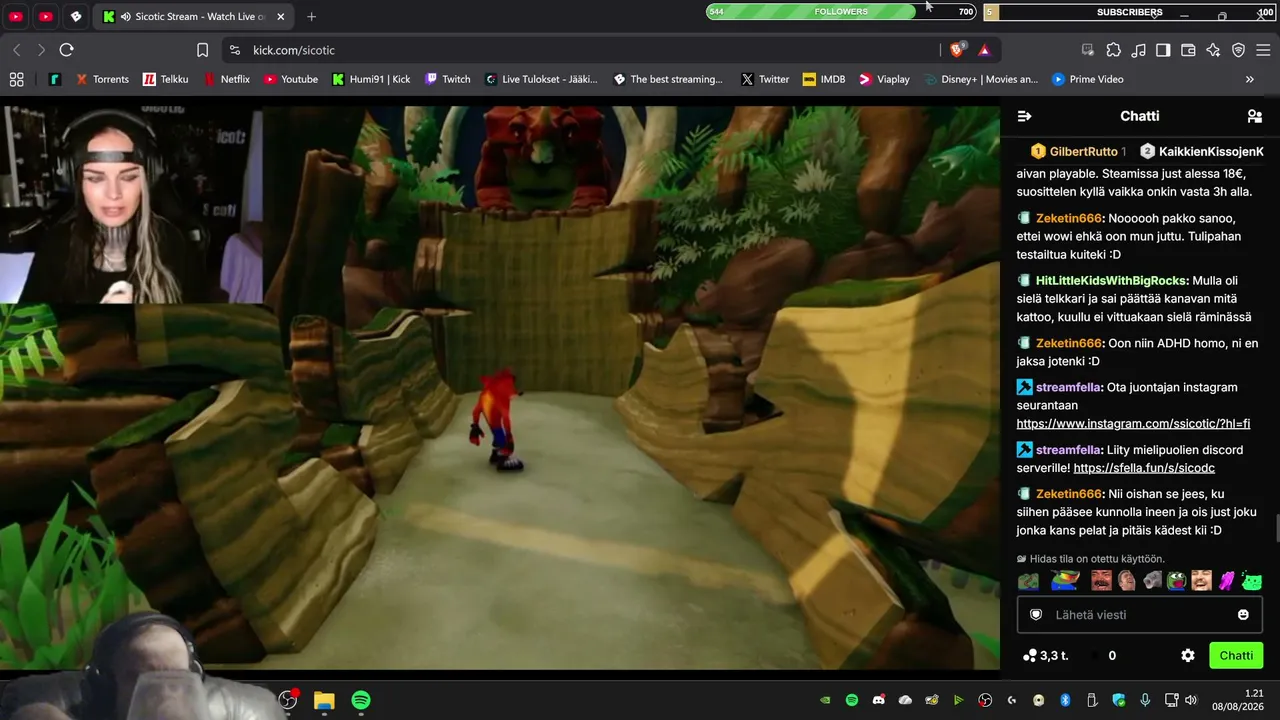Insert the Pepe with rainbow visor emote
1280x720 pixels.
1064,581
